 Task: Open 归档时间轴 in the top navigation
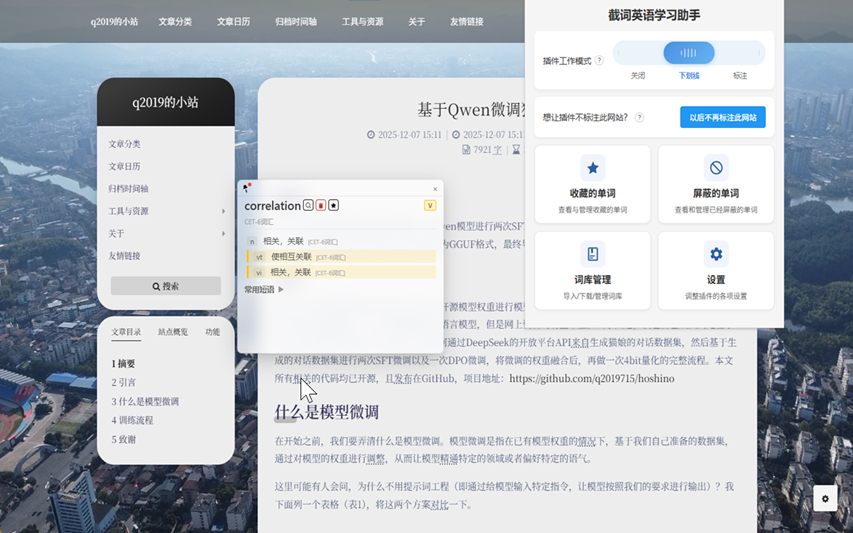point(296,22)
